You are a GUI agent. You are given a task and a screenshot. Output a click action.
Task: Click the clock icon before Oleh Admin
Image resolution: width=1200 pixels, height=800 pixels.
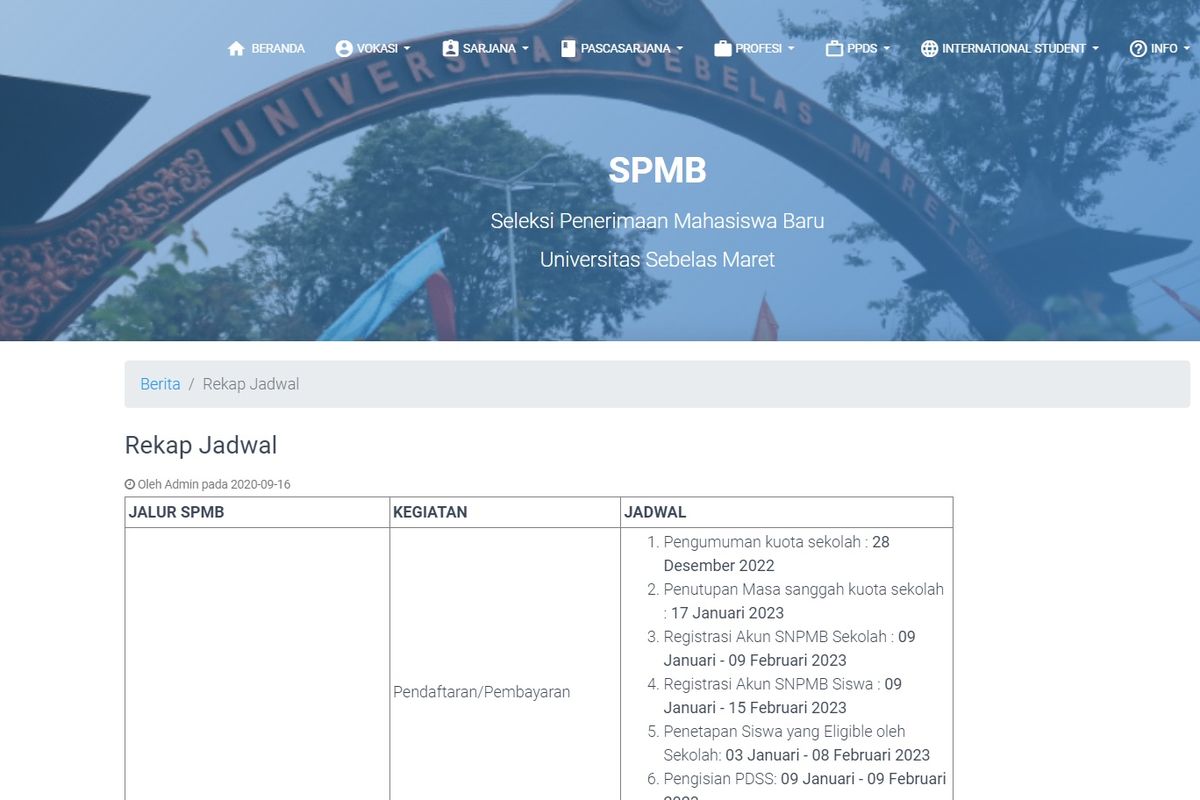pyautogui.click(x=130, y=484)
